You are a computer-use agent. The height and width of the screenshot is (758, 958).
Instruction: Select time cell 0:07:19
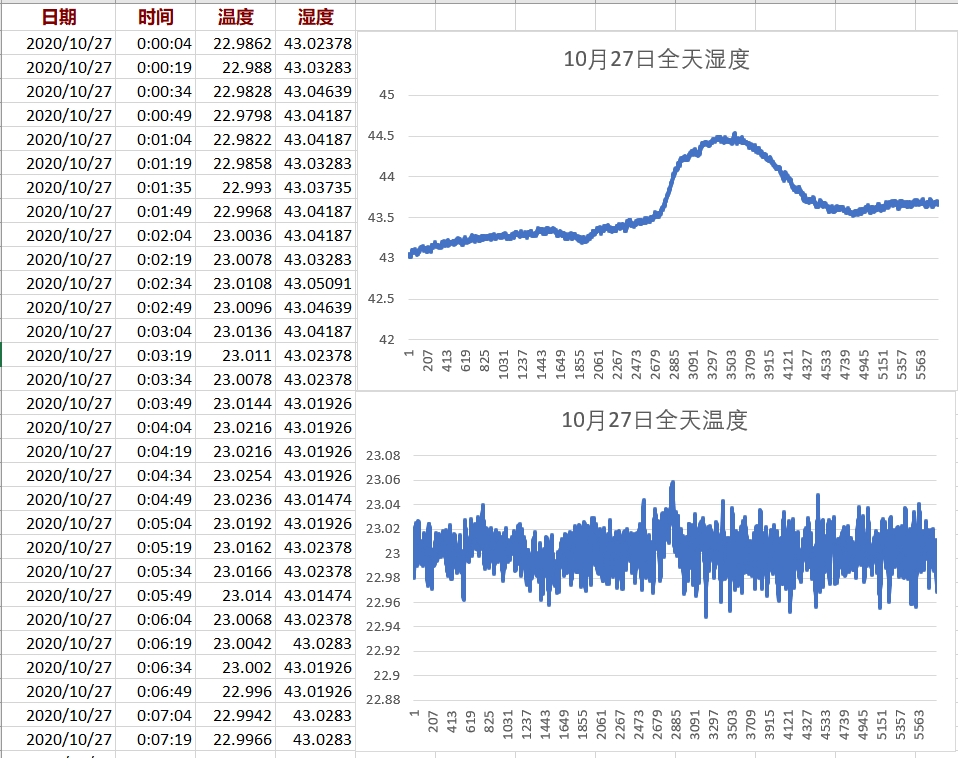click(156, 740)
